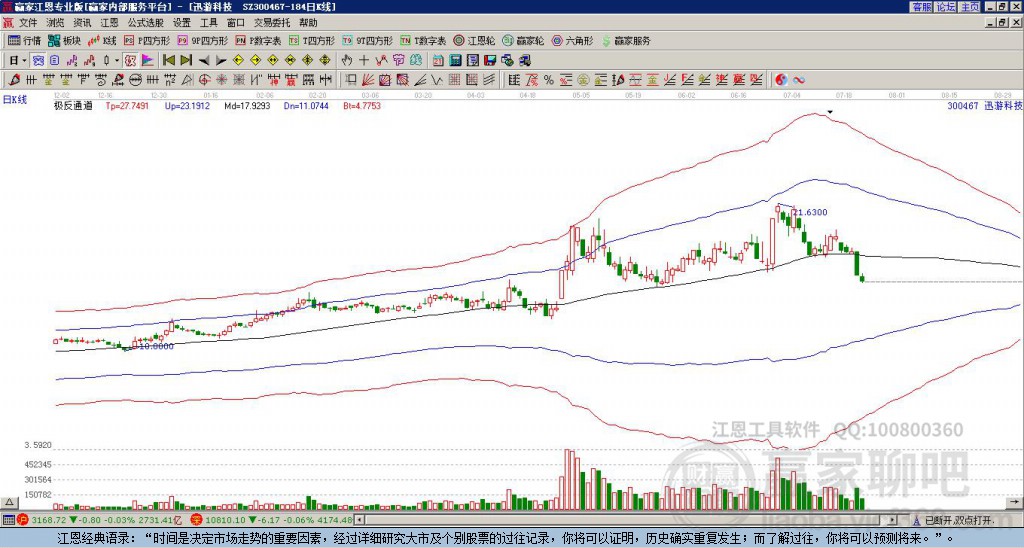Click the 极反通道 indicator label
Screen dimensions: 1024x548
coord(72,105)
